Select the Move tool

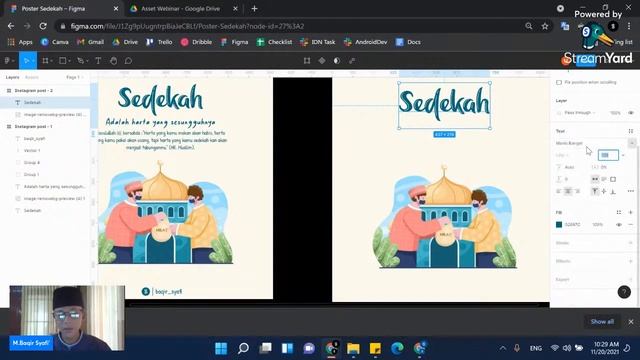pos(26,61)
